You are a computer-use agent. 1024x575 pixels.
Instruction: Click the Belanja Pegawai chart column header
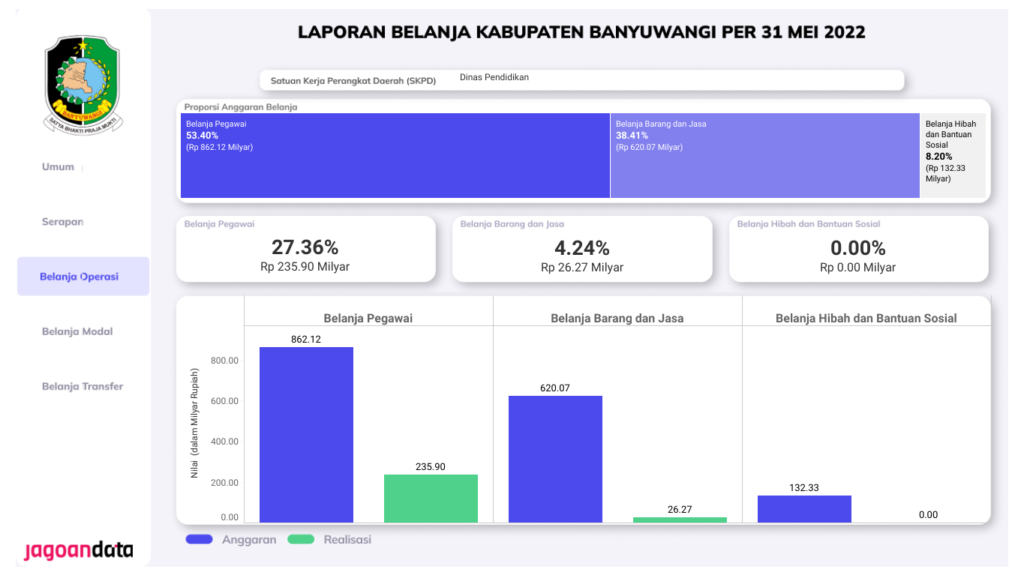(368, 318)
